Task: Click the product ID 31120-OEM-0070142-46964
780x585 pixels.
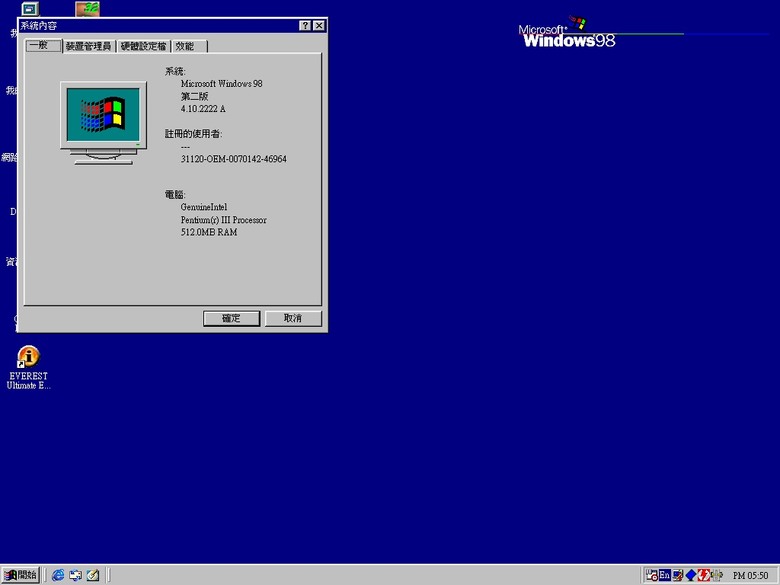Action: click(233, 159)
